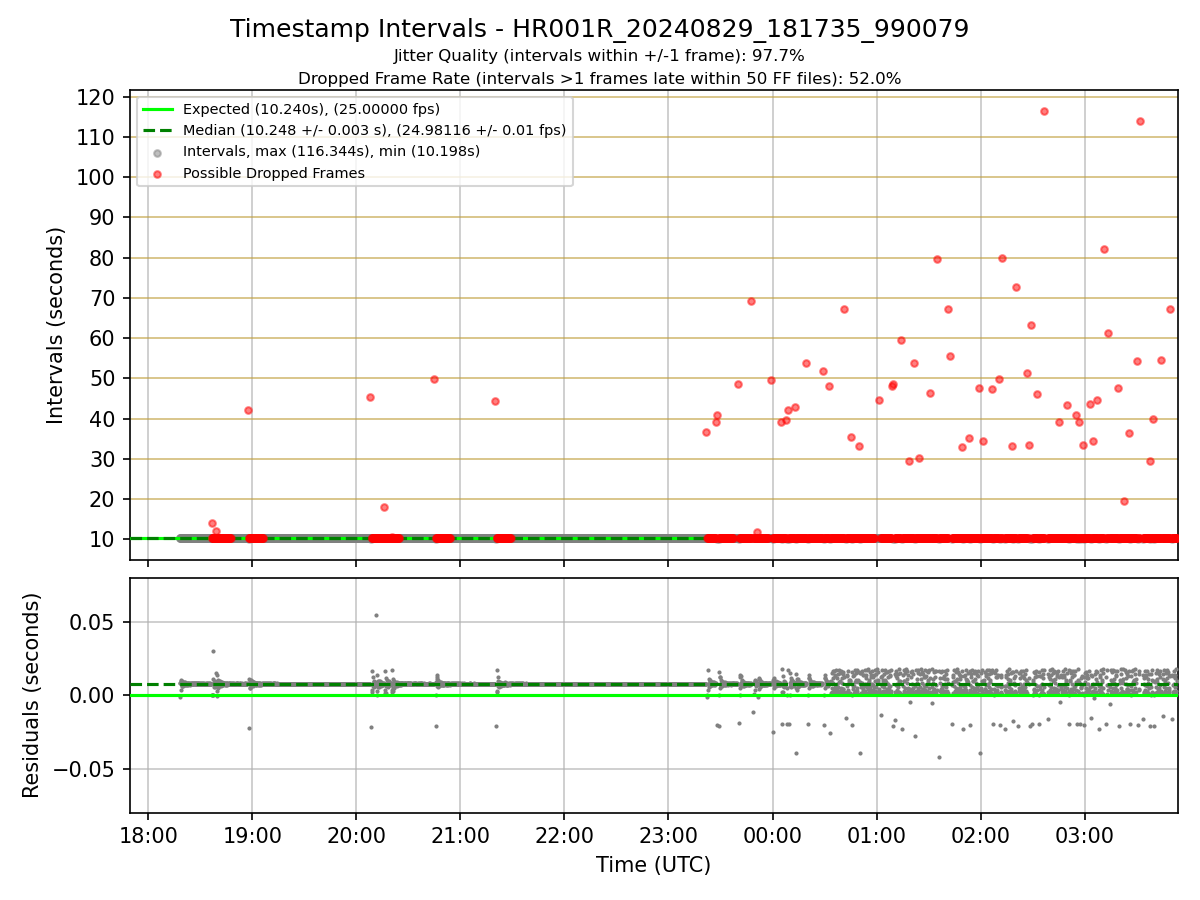
Task: Click the 'Intervals (seconds)' y-axis label
Action: (56, 325)
